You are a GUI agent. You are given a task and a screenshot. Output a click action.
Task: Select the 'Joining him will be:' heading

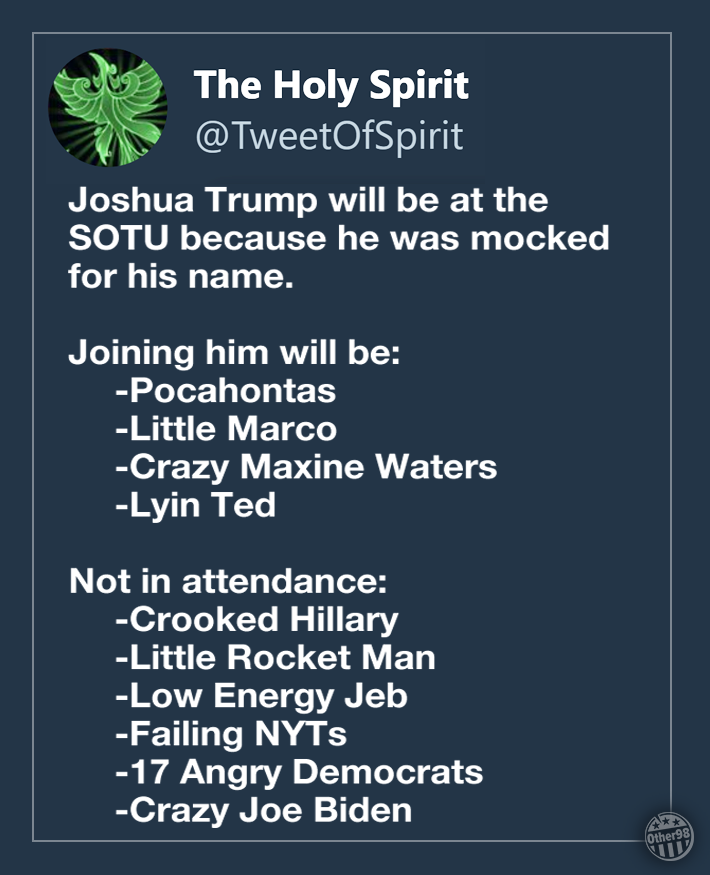[x=234, y=354]
